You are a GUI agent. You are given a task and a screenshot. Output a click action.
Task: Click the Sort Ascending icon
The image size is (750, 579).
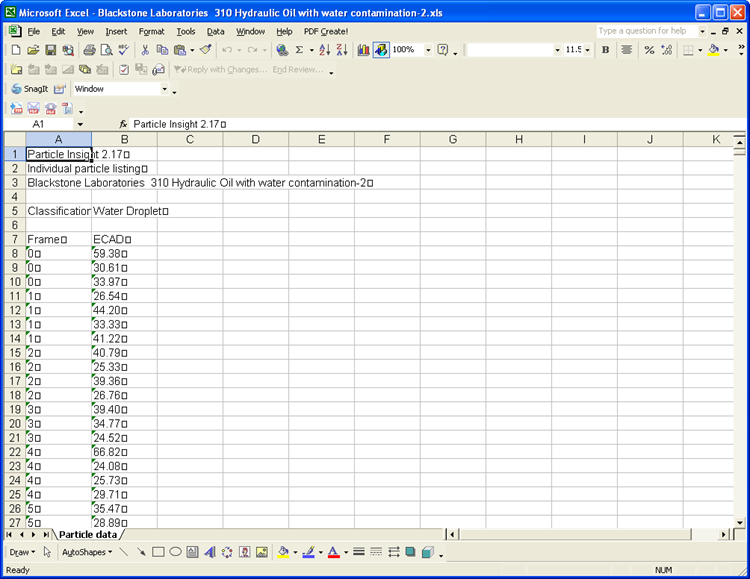click(325, 50)
